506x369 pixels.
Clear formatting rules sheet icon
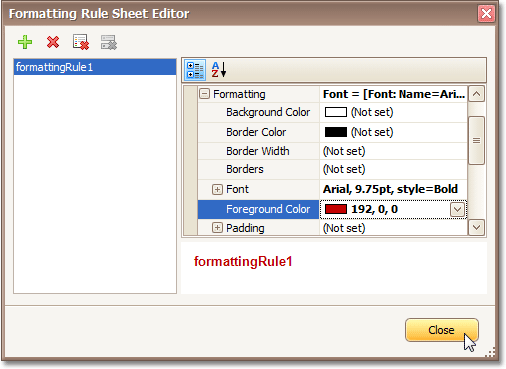tap(81, 42)
